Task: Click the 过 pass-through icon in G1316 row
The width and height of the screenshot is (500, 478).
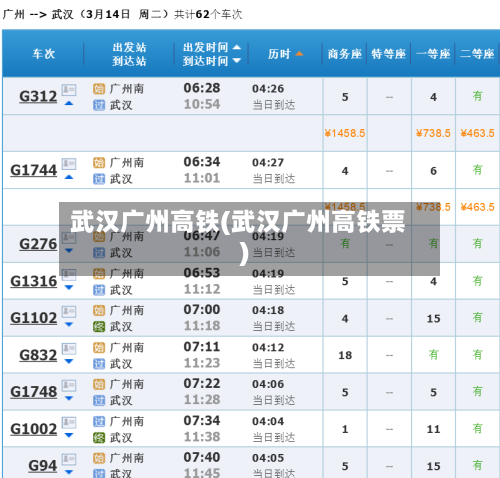Action: (99, 290)
